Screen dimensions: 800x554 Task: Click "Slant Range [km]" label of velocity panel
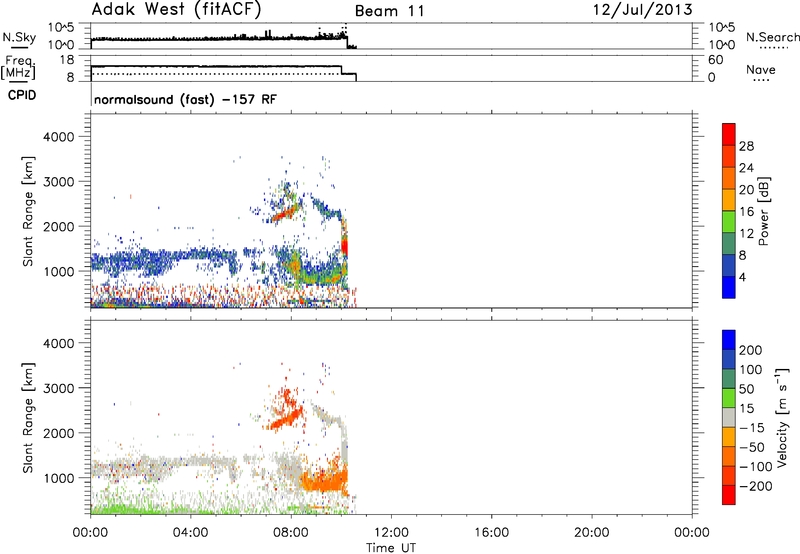coord(28,418)
